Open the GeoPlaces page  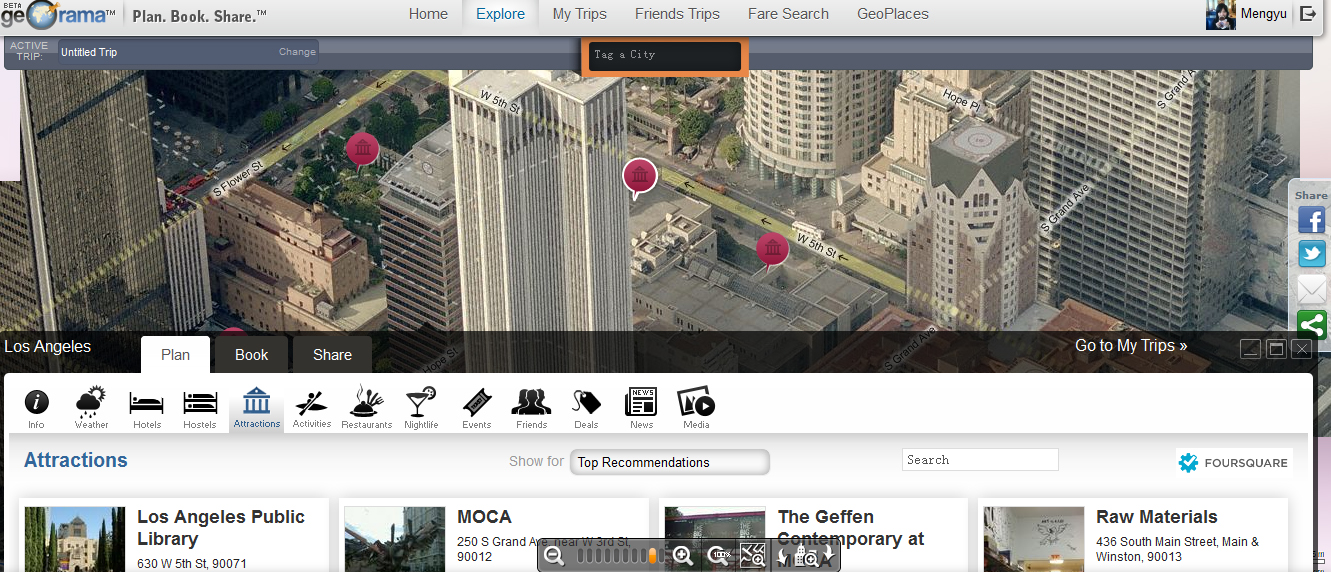[893, 14]
